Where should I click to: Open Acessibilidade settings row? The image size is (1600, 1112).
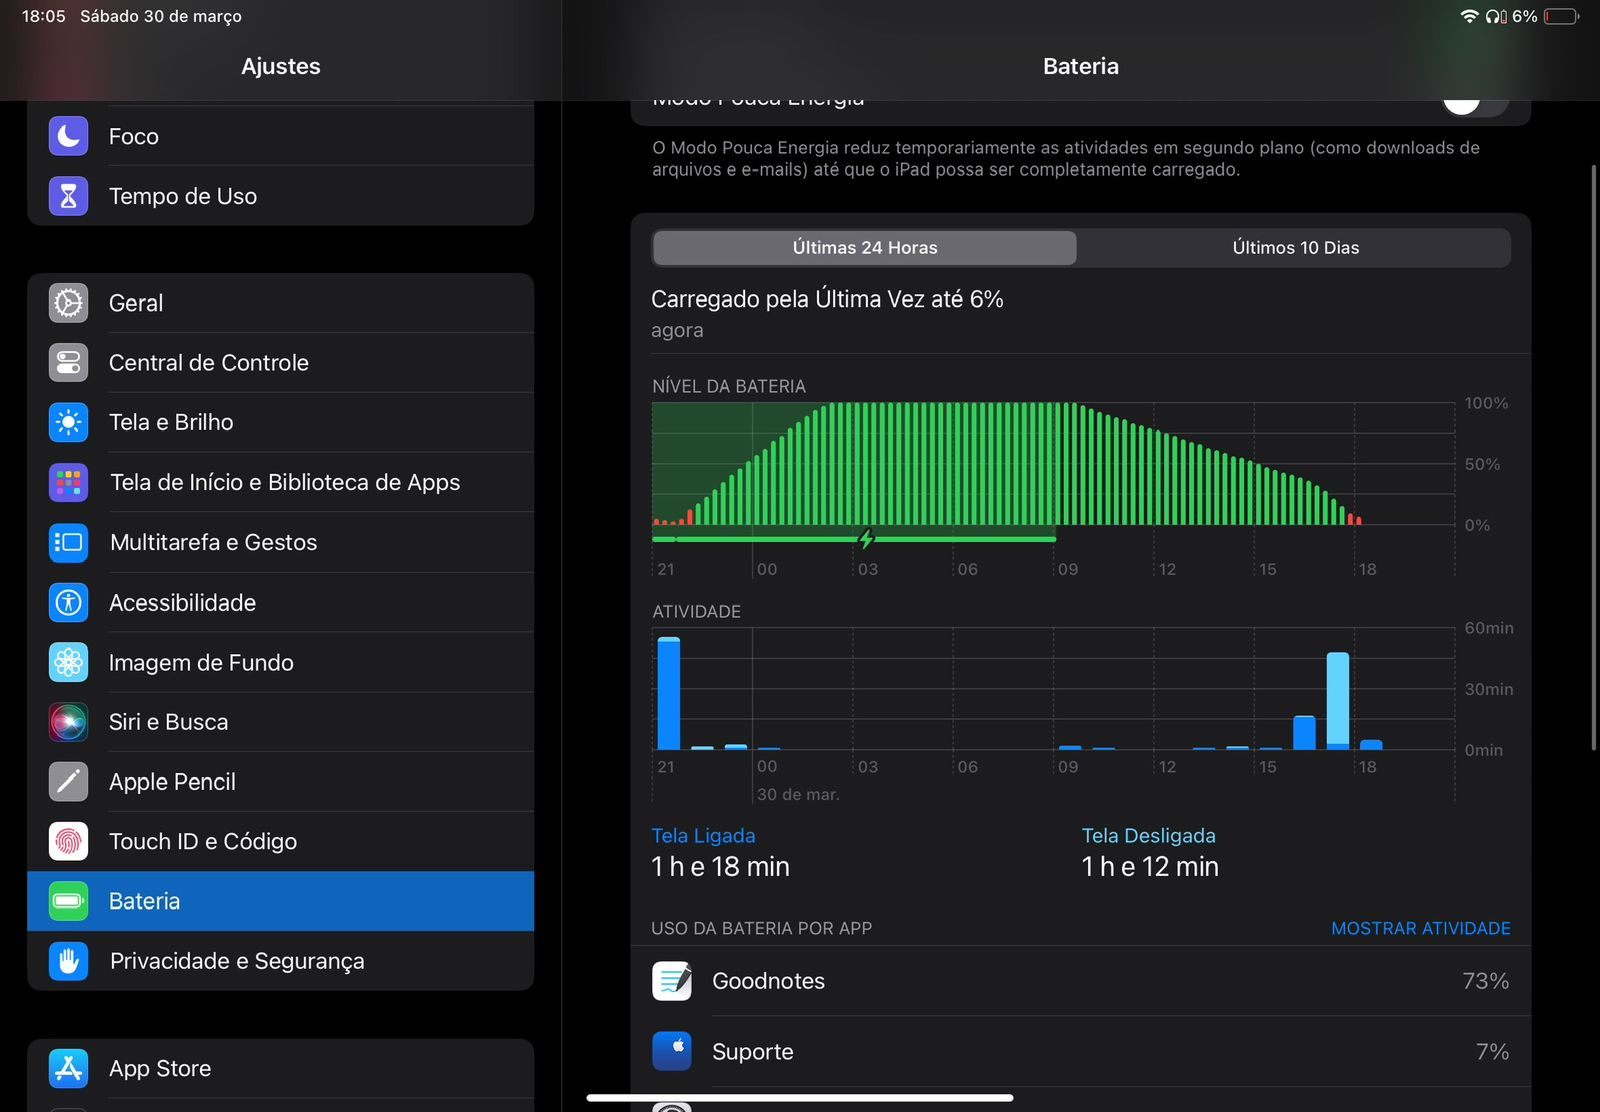coord(281,602)
